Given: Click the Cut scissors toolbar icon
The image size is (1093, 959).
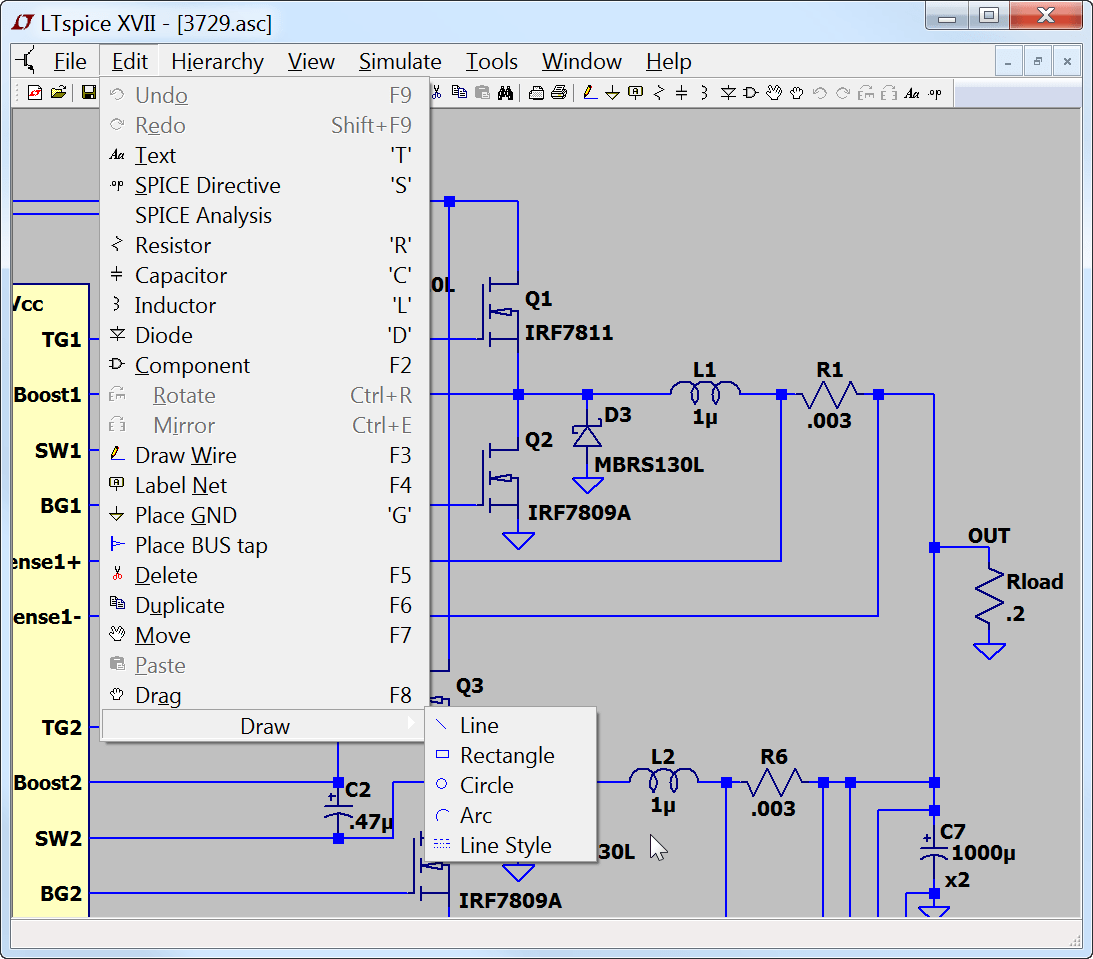Looking at the screenshot, I should click(x=437, y=92).
